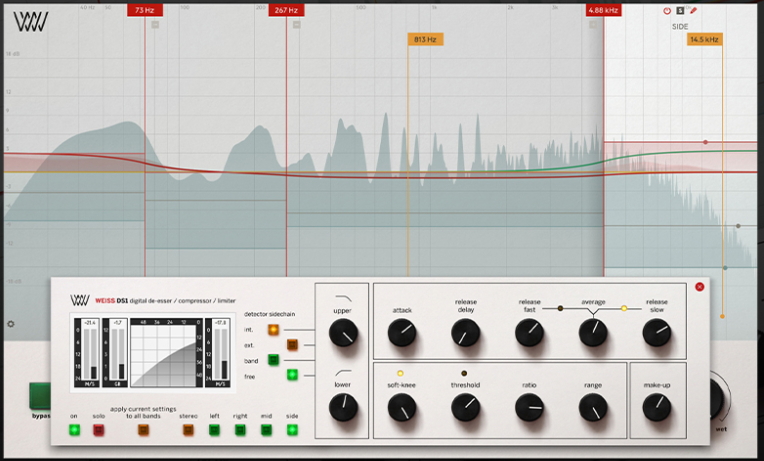
Task: Click the threshold knob
Action: [x=465, y=406]
